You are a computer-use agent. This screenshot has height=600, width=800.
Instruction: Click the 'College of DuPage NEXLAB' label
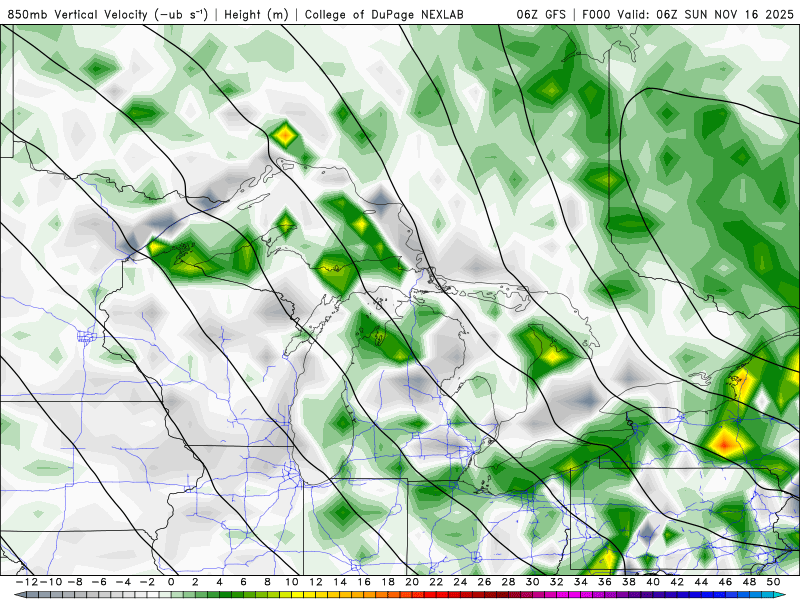[x=384, y=14]
